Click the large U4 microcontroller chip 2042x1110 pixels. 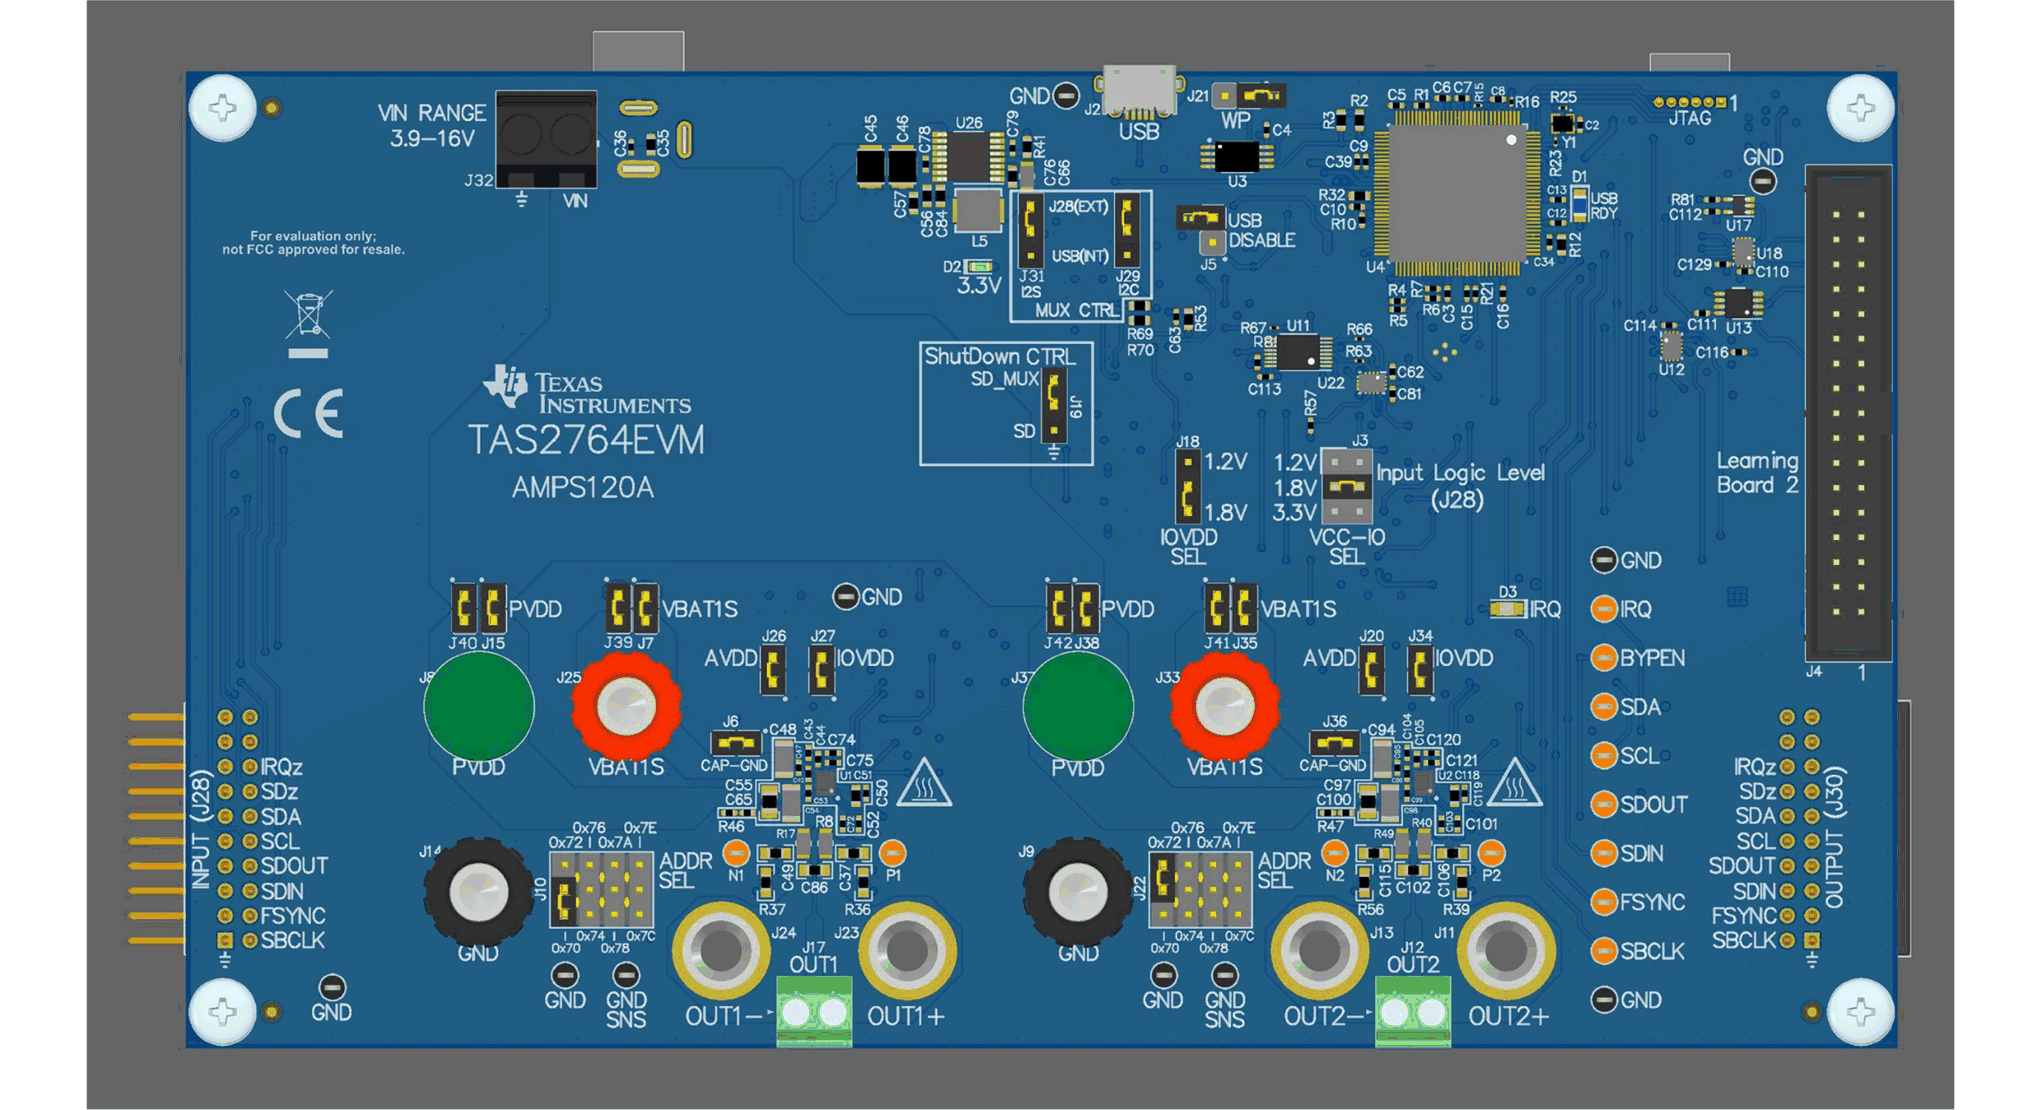pos(1457,192)
